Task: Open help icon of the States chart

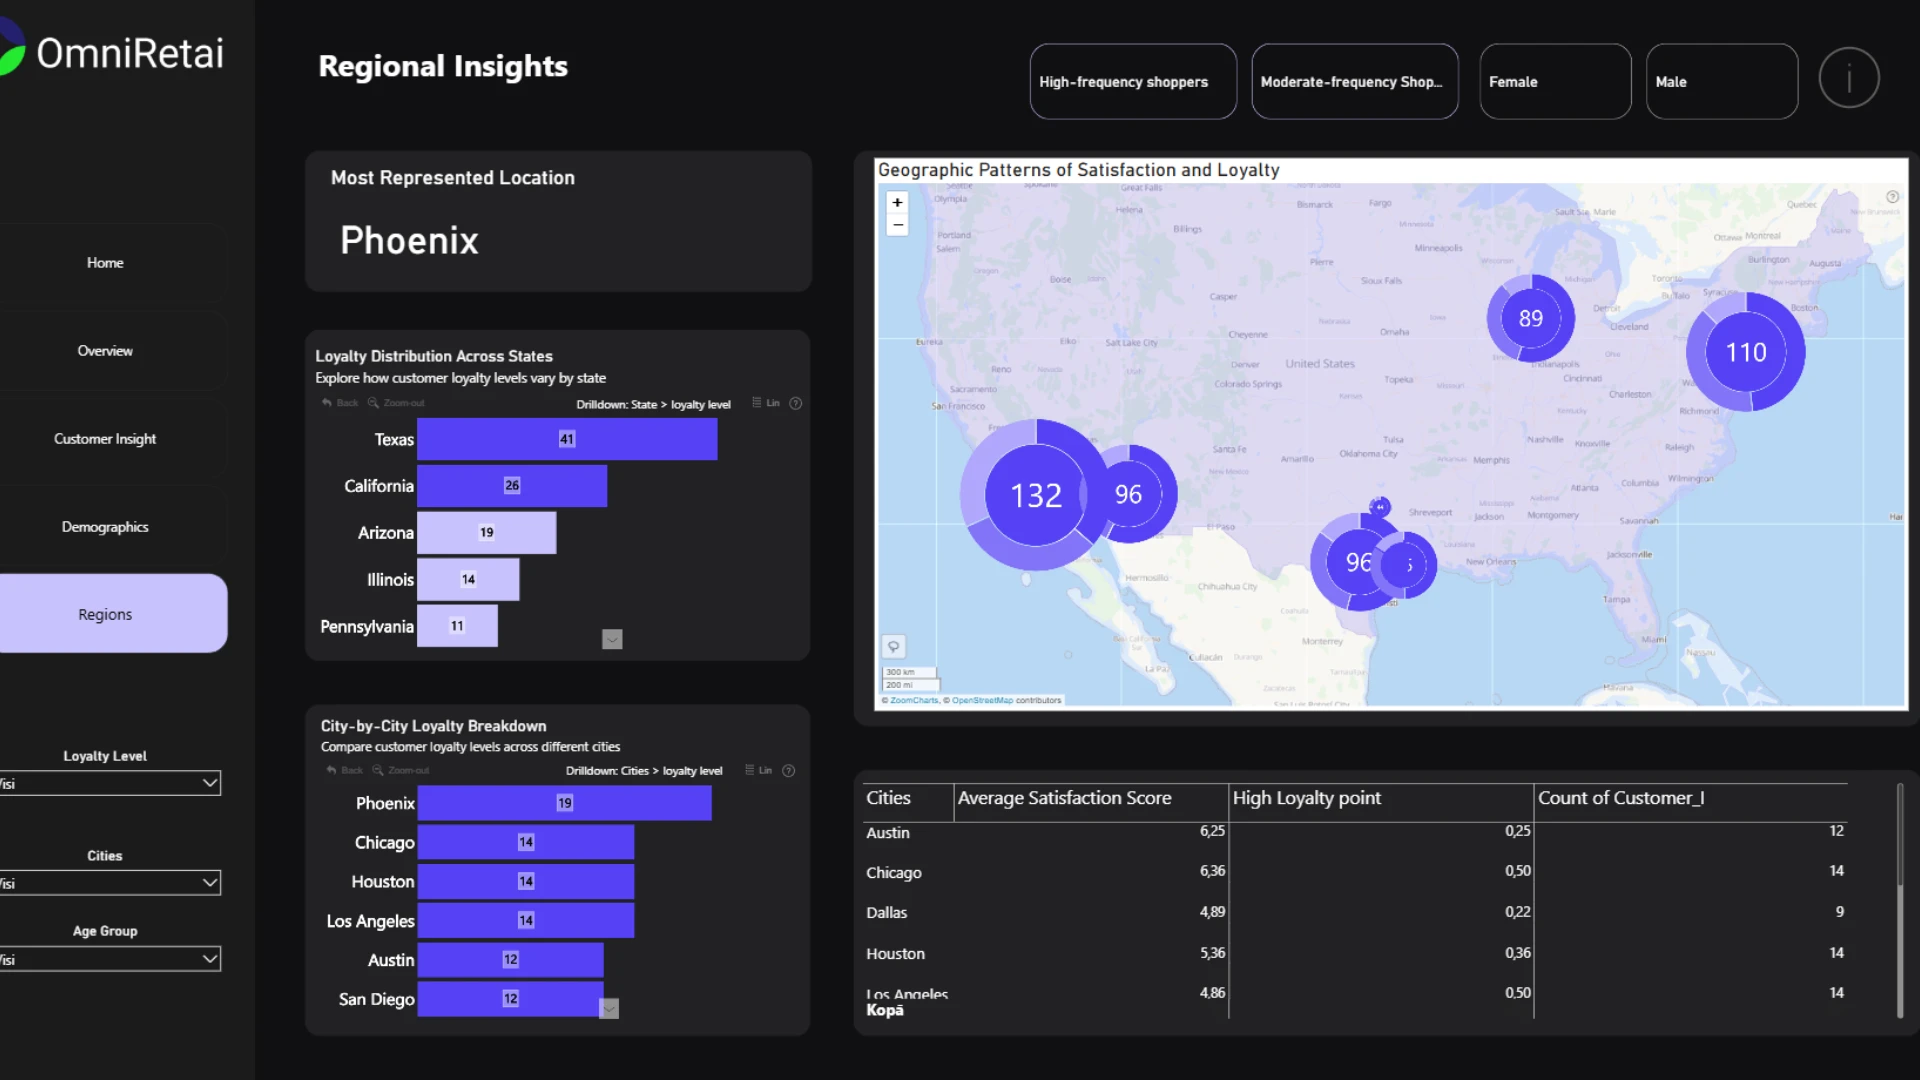Action: [796, 403]
